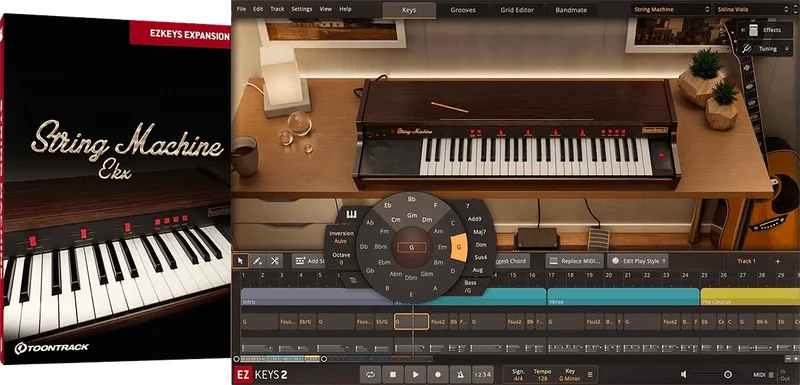Click the MIDI activity indicator
This screenshot has width=800, height=385.
[770, 375]
